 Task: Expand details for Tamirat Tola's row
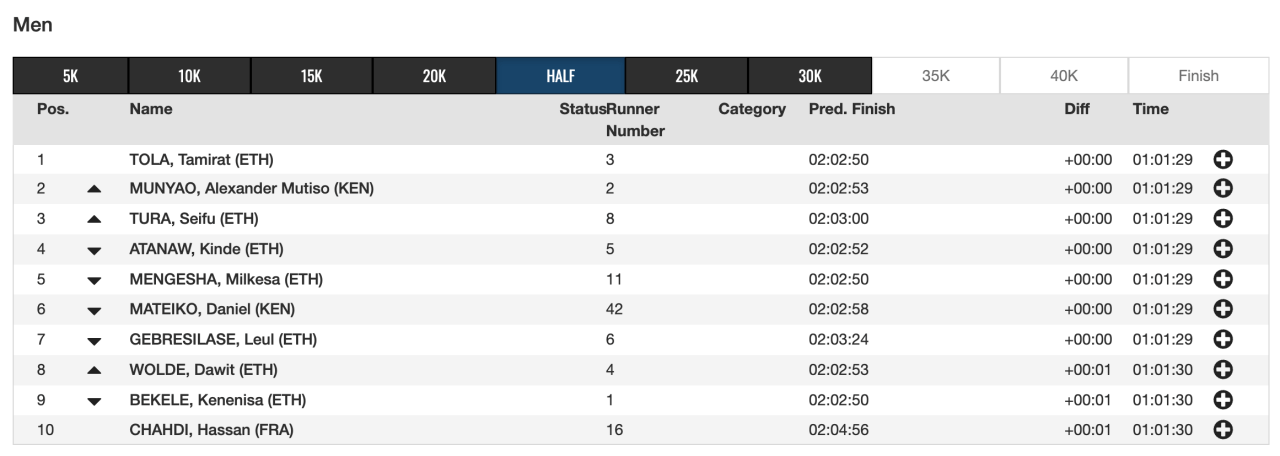tap(1222, 158)
